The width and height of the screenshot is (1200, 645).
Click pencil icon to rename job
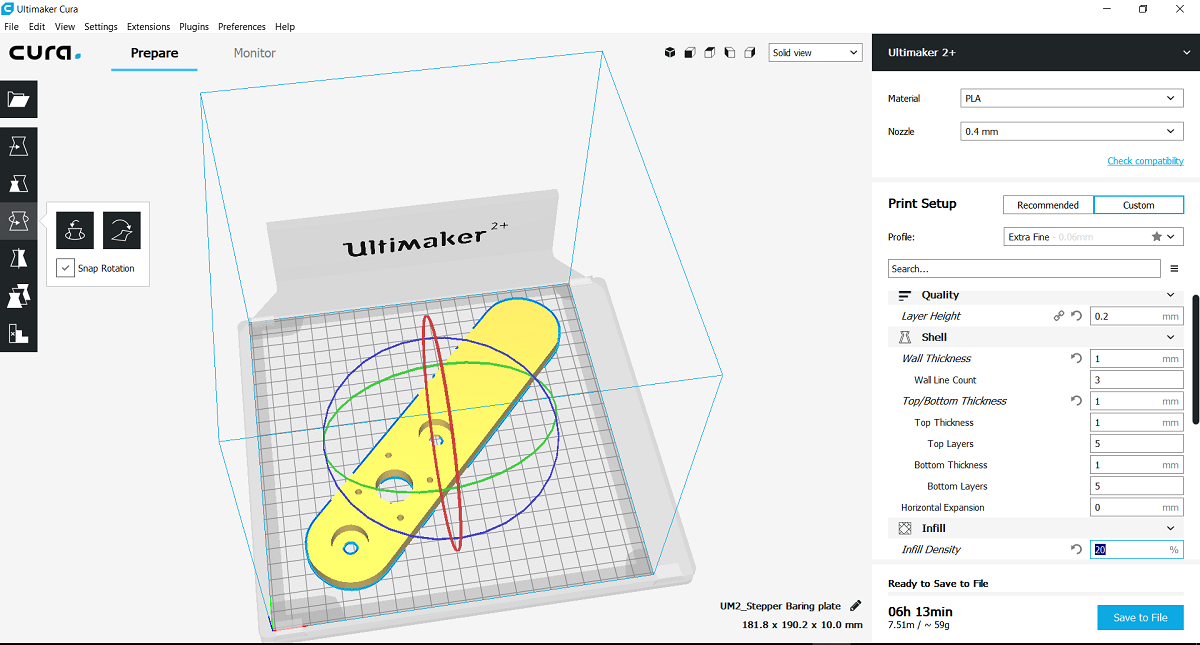tap(855, 605)
